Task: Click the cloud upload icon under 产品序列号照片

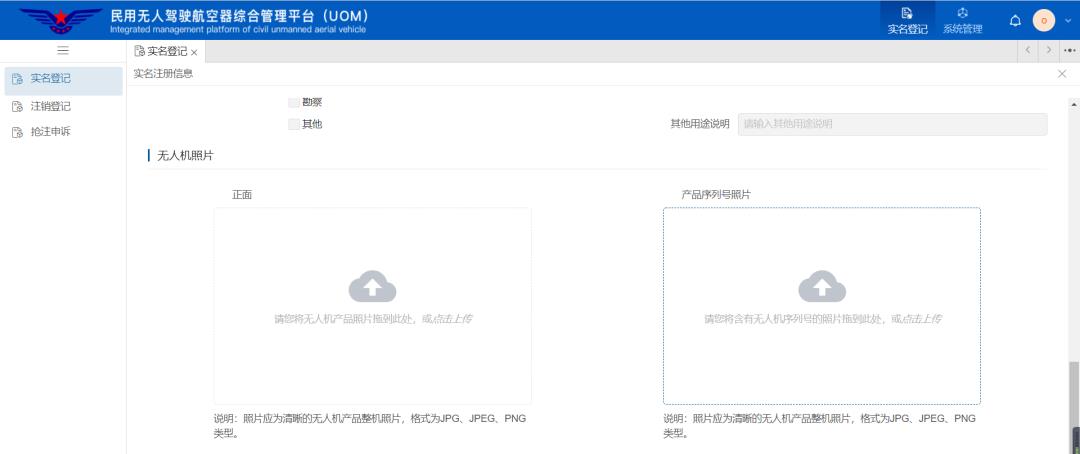Action: 822,287
